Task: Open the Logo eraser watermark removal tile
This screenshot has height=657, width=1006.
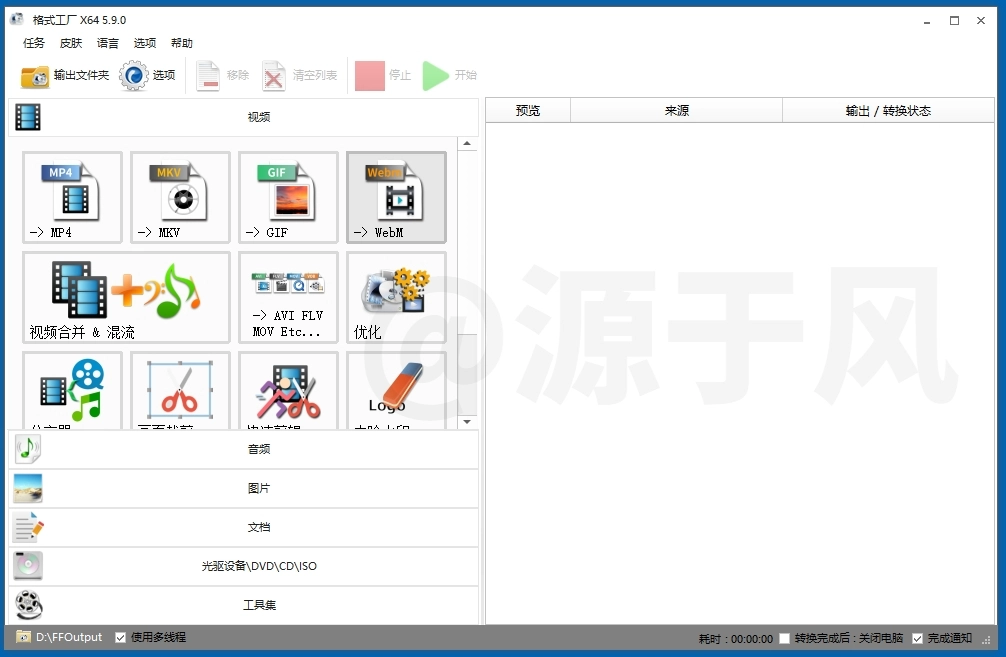Action: coord(396,391)
